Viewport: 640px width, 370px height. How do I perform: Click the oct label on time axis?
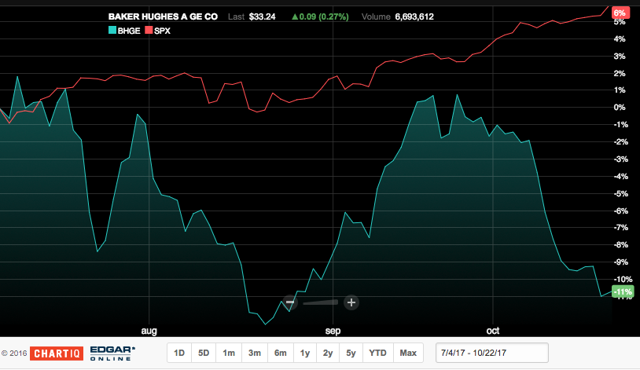(x=493, y=330)
